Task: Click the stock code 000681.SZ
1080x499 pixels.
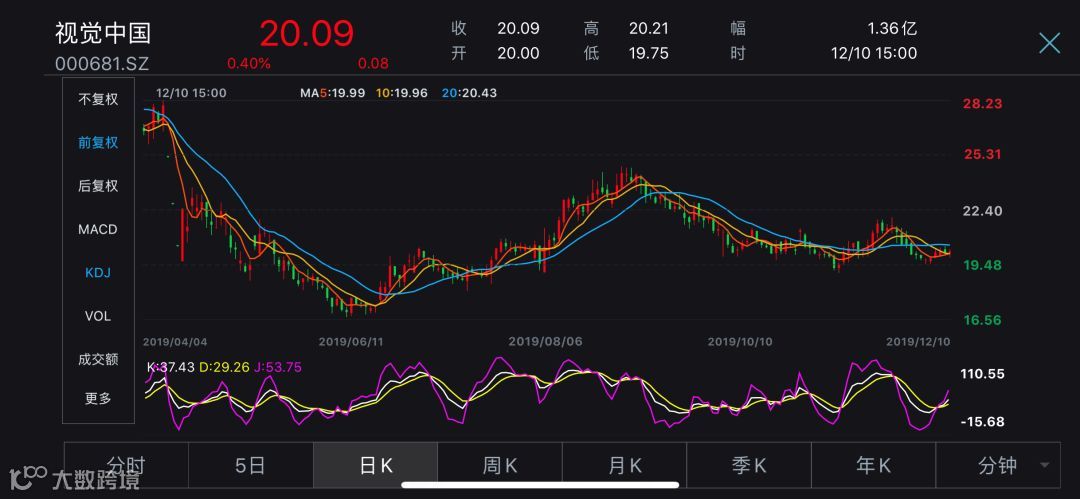Action: point(102,63)
